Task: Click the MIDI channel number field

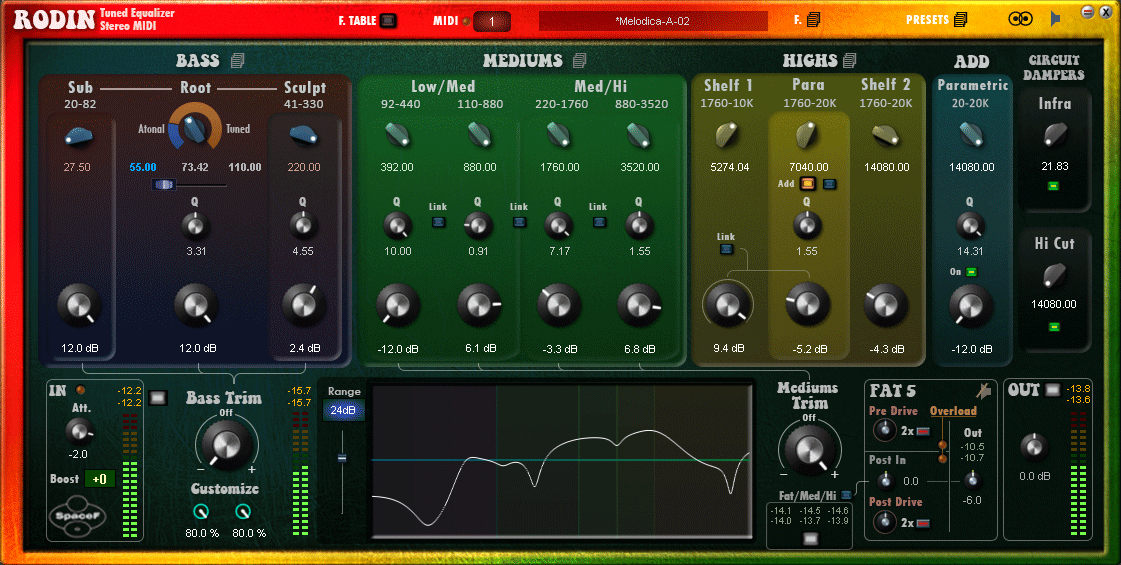Action: 492,21
